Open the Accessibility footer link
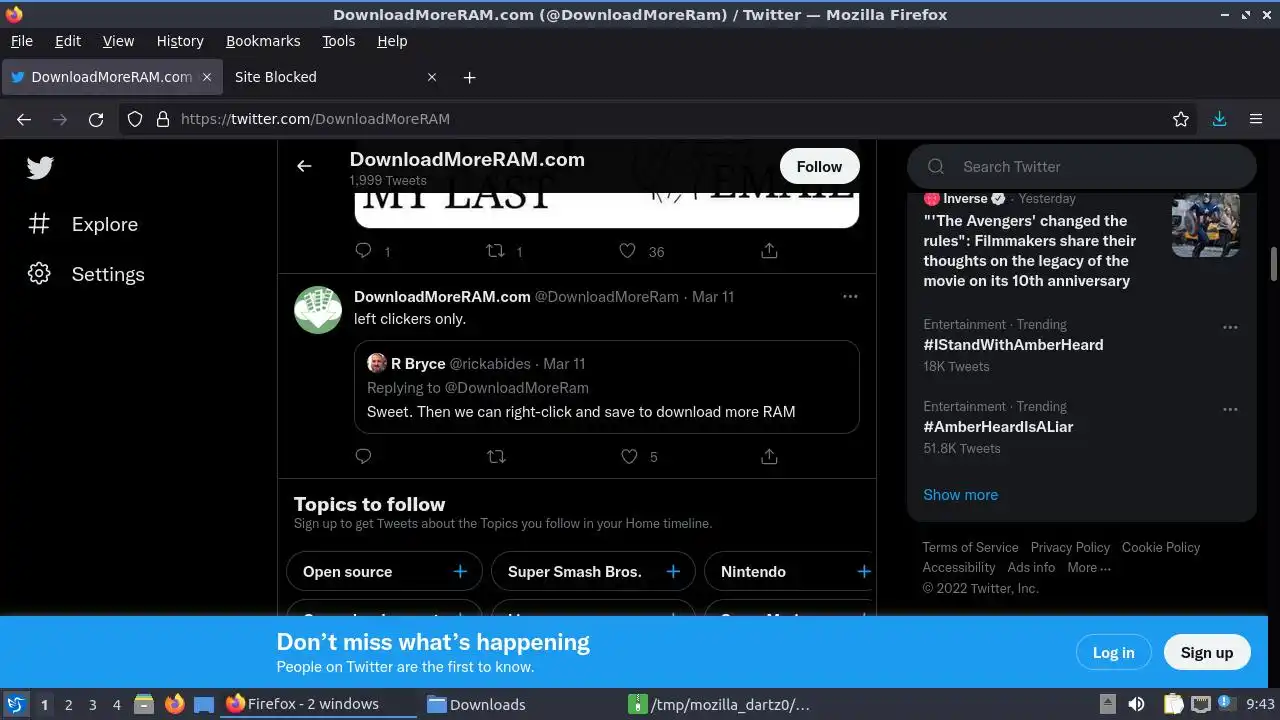This screenshot has width=1280, height=720. 959,568
